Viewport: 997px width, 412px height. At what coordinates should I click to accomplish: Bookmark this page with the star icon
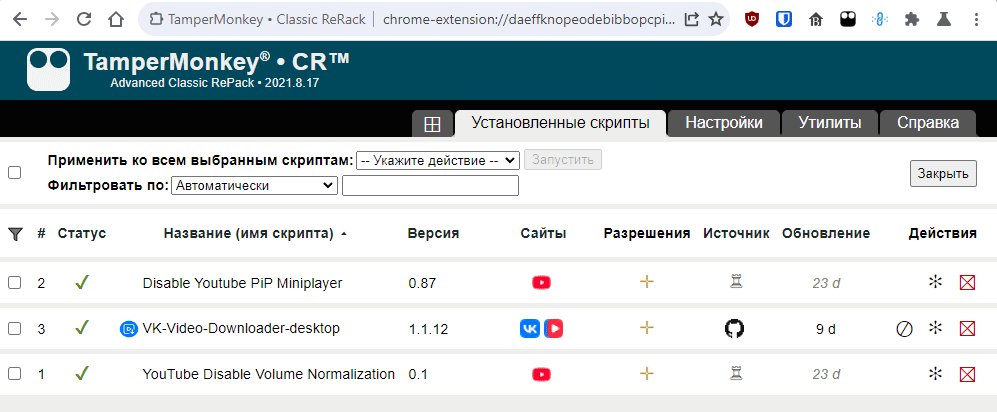click(716, 20)
